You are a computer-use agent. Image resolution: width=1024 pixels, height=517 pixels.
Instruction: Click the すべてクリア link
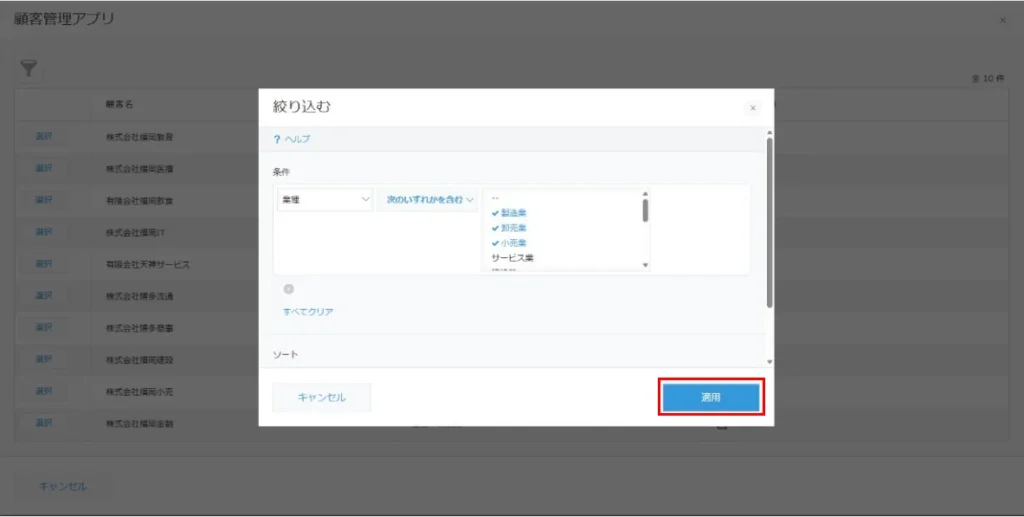point(308,312)
